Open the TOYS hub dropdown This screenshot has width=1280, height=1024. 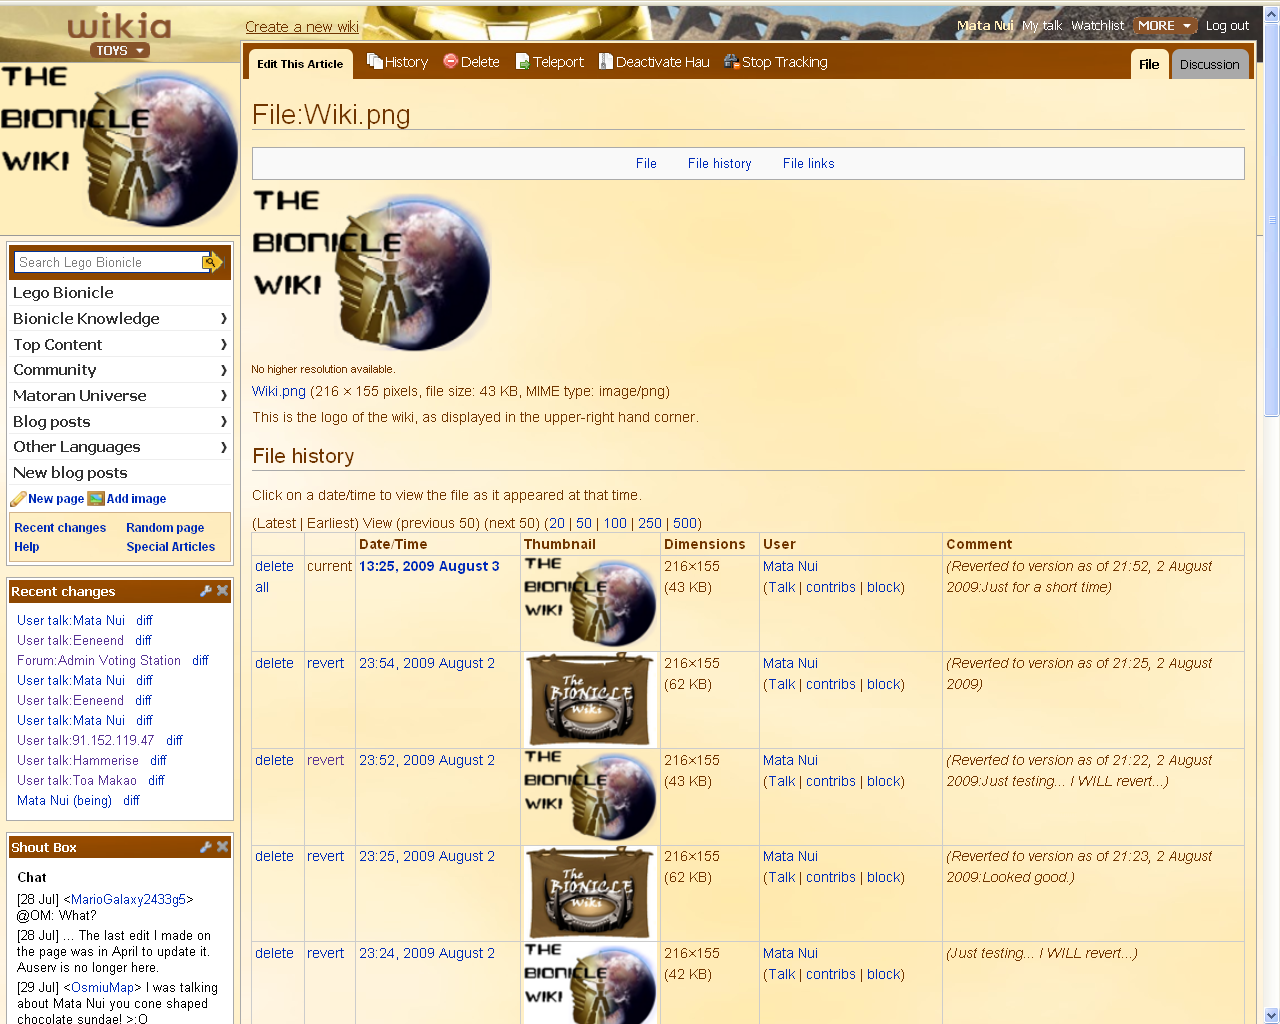120,50
